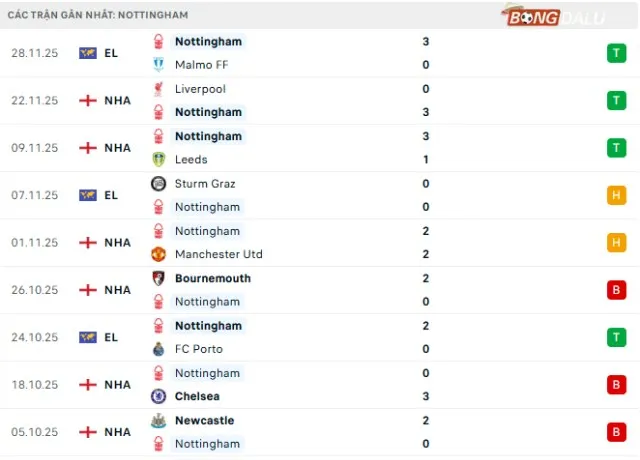Click the Newcastle club crest icon
Screen dimensions: 640x460
(x=158, y=421)
